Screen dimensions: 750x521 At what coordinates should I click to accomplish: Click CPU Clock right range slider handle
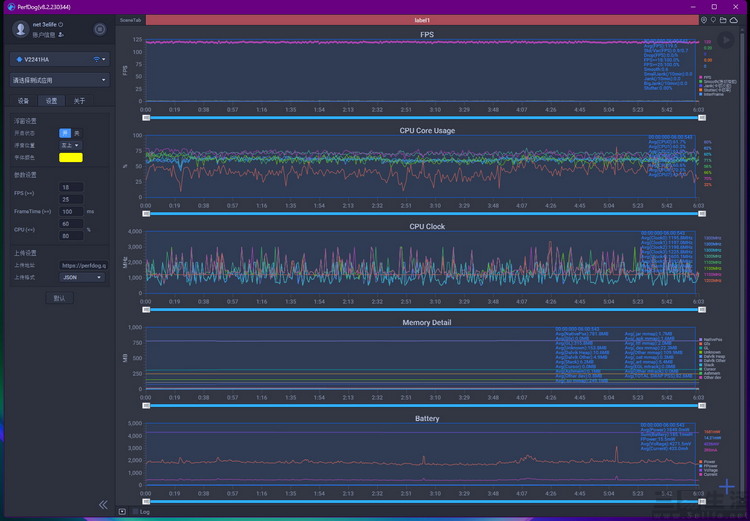(x=702, y=310)
